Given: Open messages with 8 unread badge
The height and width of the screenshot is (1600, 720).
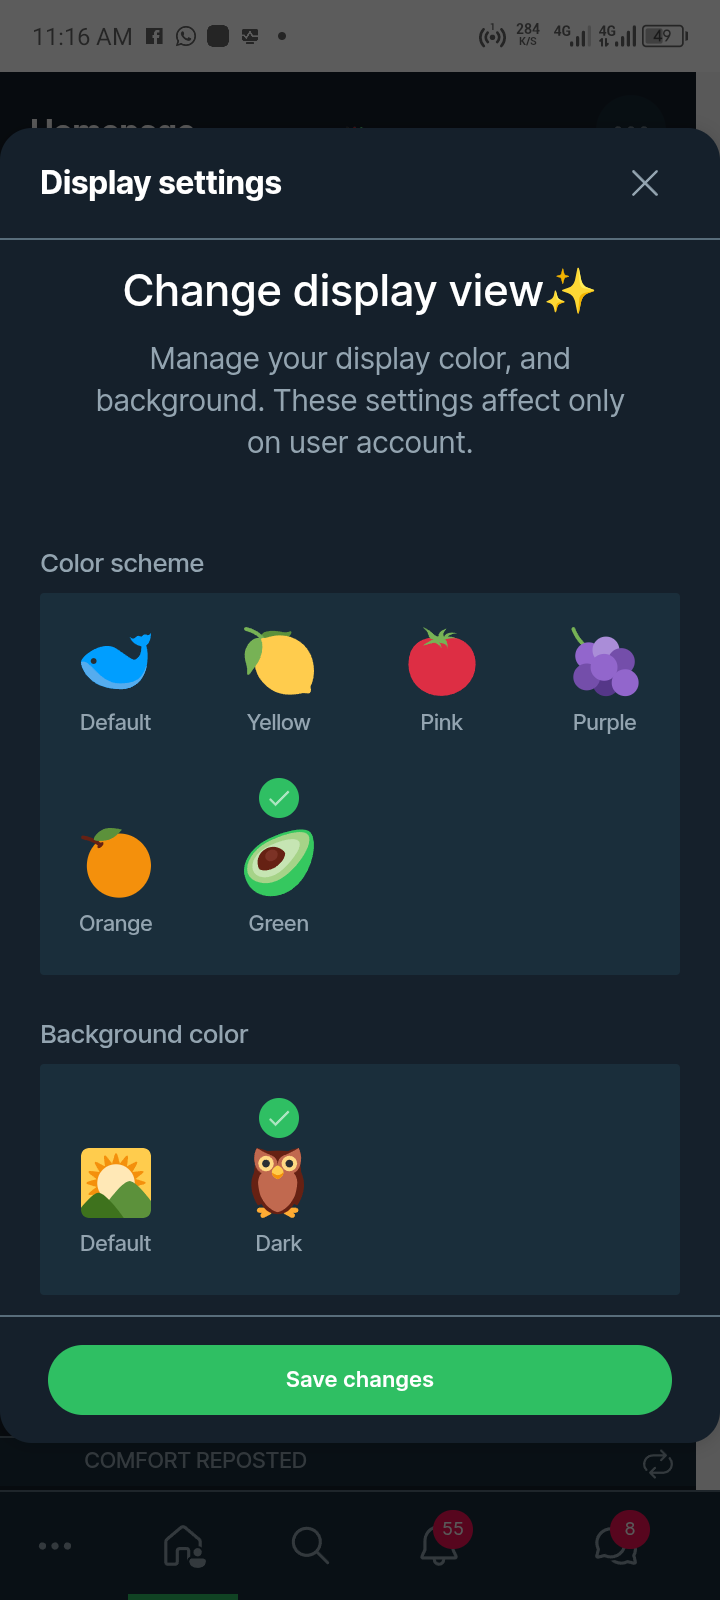Looking at the screenshot, I should 617,1545.
